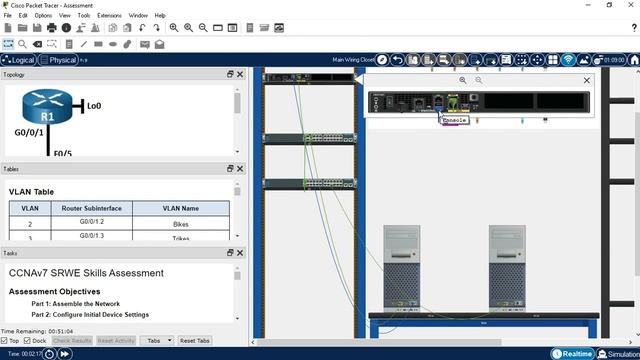Open the Tools menu
This screenshot has width=640, height=360.
(x=84, y=15)
